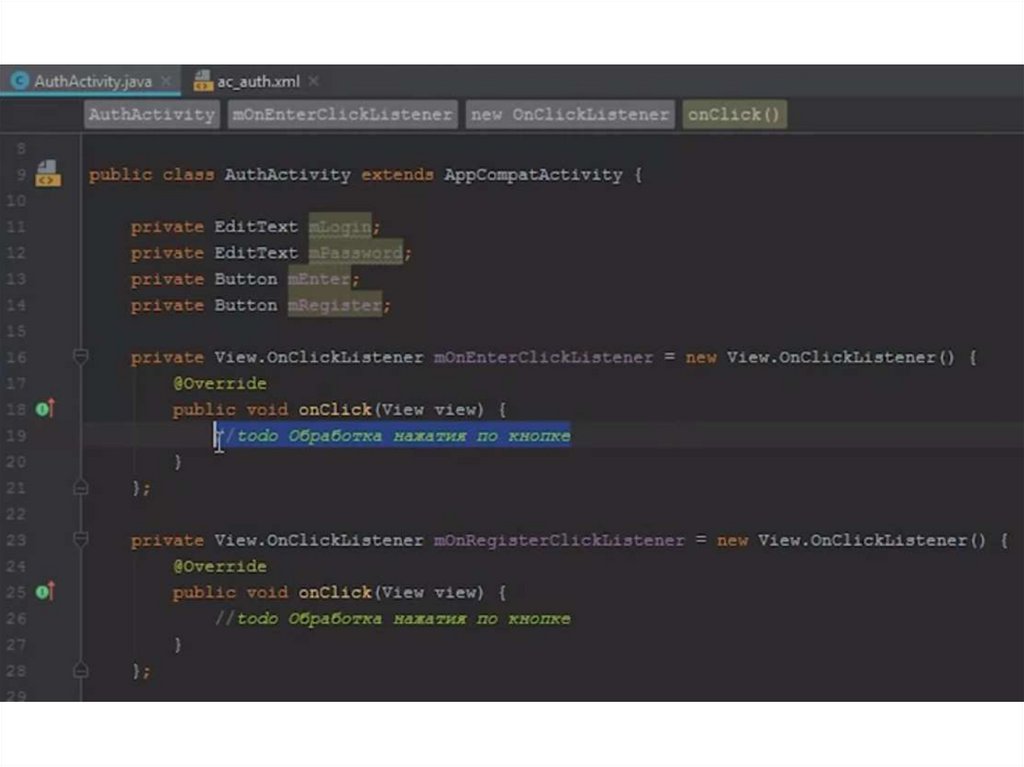Open related XML file gutter icon on line 9
1024x767 pixels.
[48, 174]
